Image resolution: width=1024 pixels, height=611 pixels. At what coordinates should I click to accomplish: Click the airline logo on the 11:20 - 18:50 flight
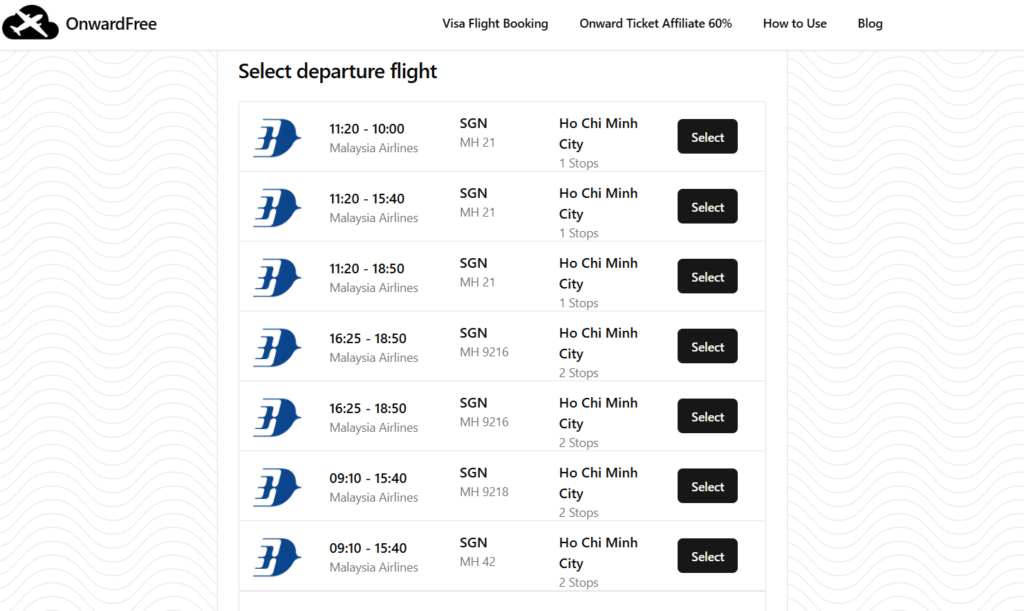pos(276,277)
